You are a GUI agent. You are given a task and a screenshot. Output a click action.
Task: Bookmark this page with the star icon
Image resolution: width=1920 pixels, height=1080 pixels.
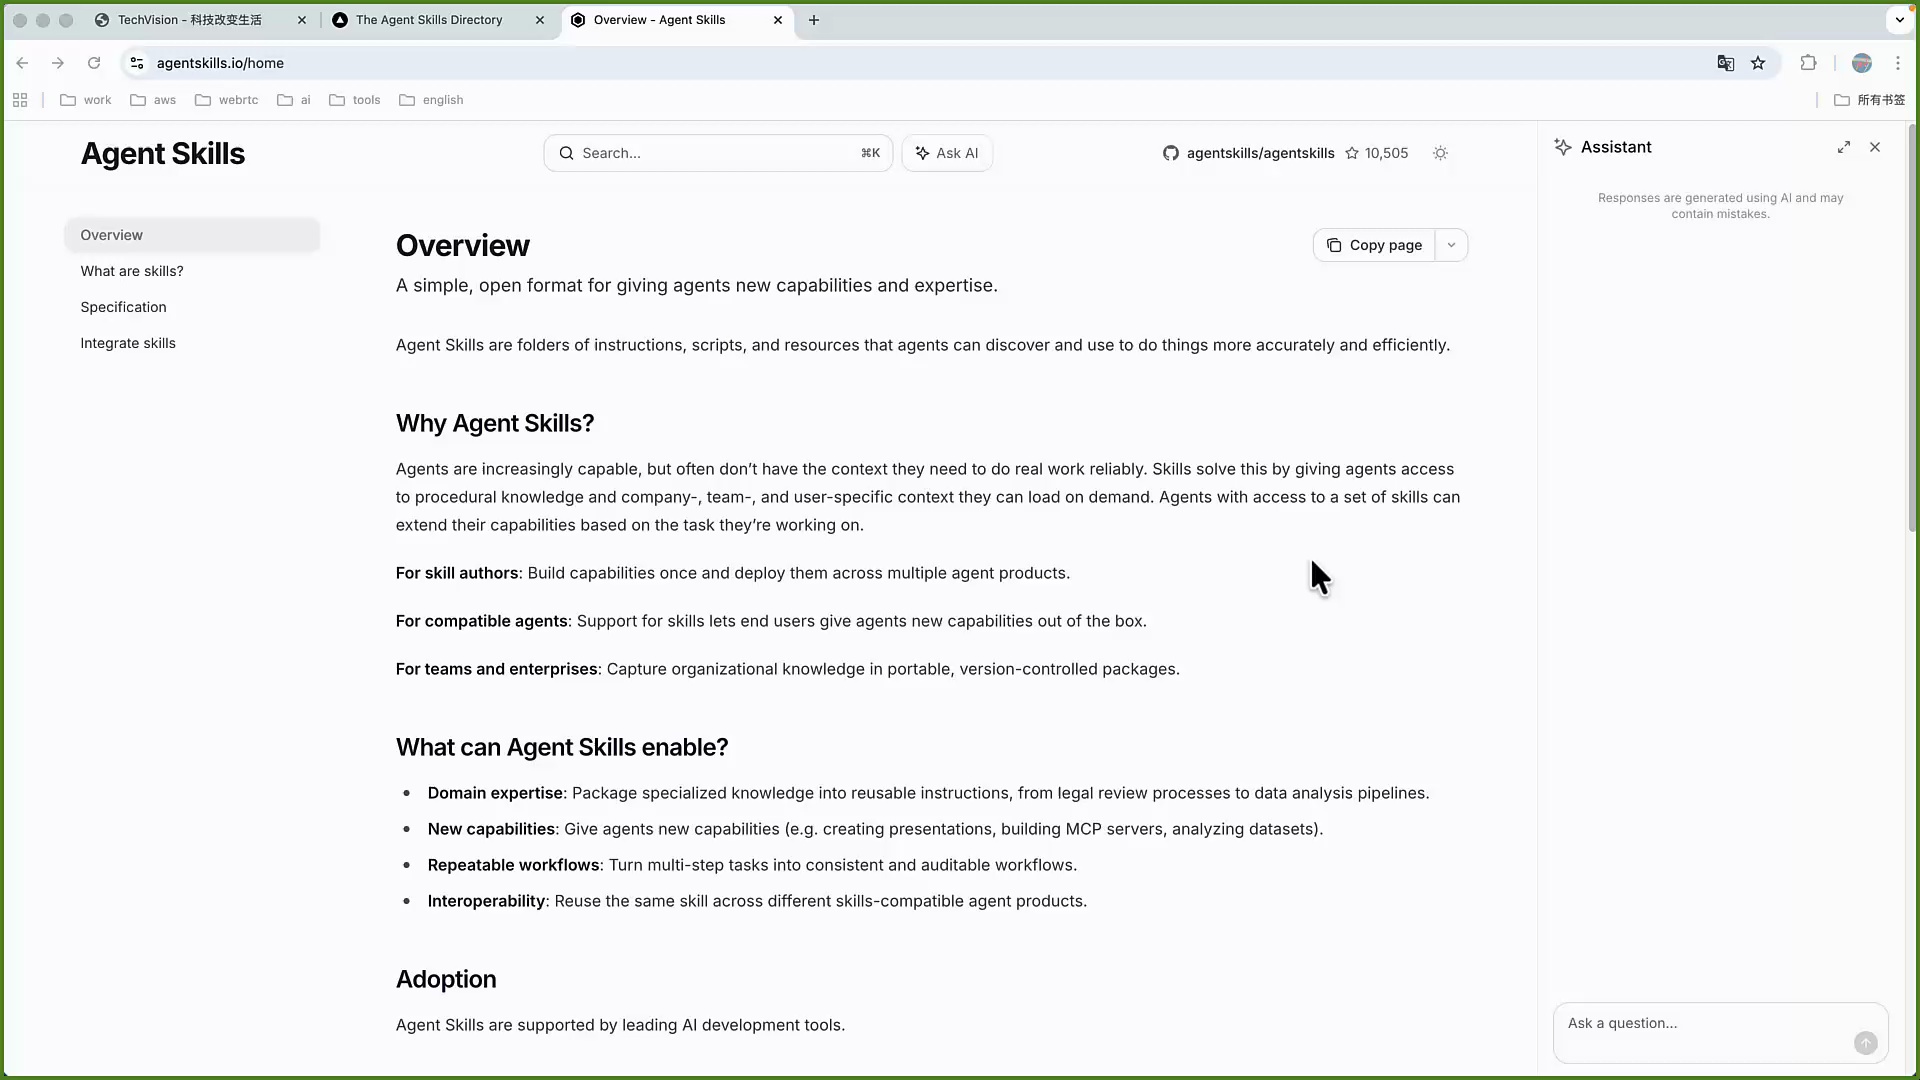pyautogui.click(x=1758, y=63)
